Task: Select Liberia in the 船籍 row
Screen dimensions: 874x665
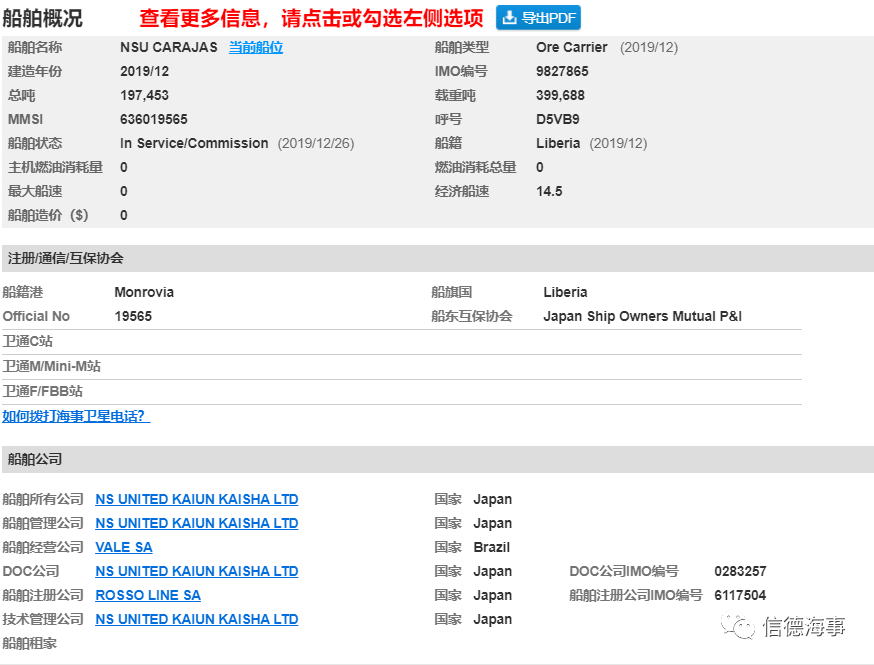Action: [558, 143]
